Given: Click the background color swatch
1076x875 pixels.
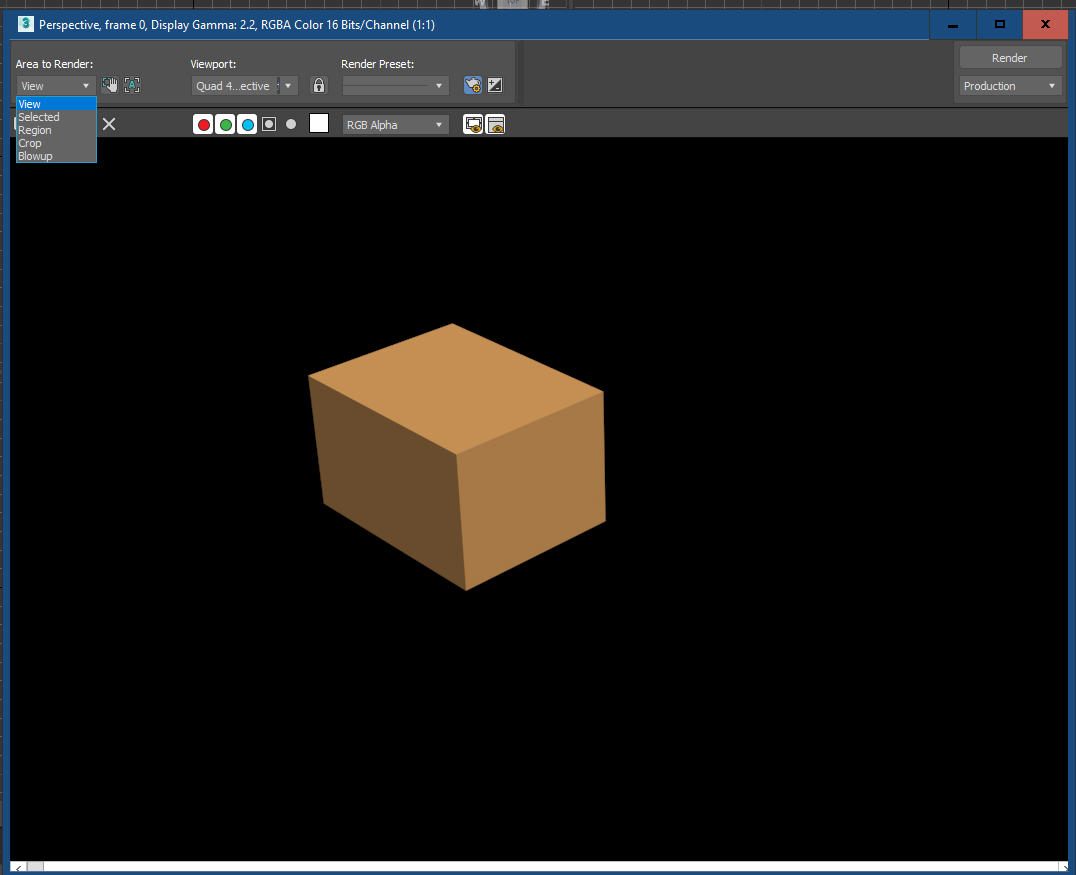Looking at the screenshot, I should click(318, 124).
